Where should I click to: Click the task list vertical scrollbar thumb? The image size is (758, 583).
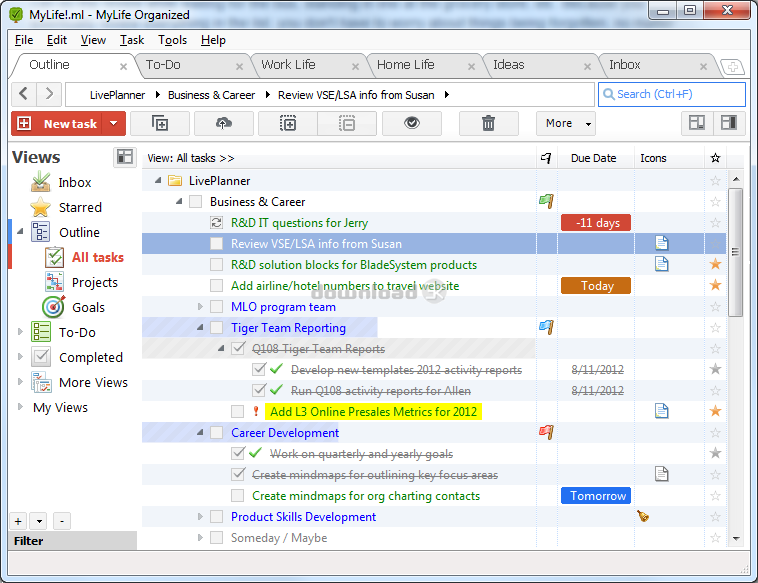pyautogui.click(x=735, y=252)
